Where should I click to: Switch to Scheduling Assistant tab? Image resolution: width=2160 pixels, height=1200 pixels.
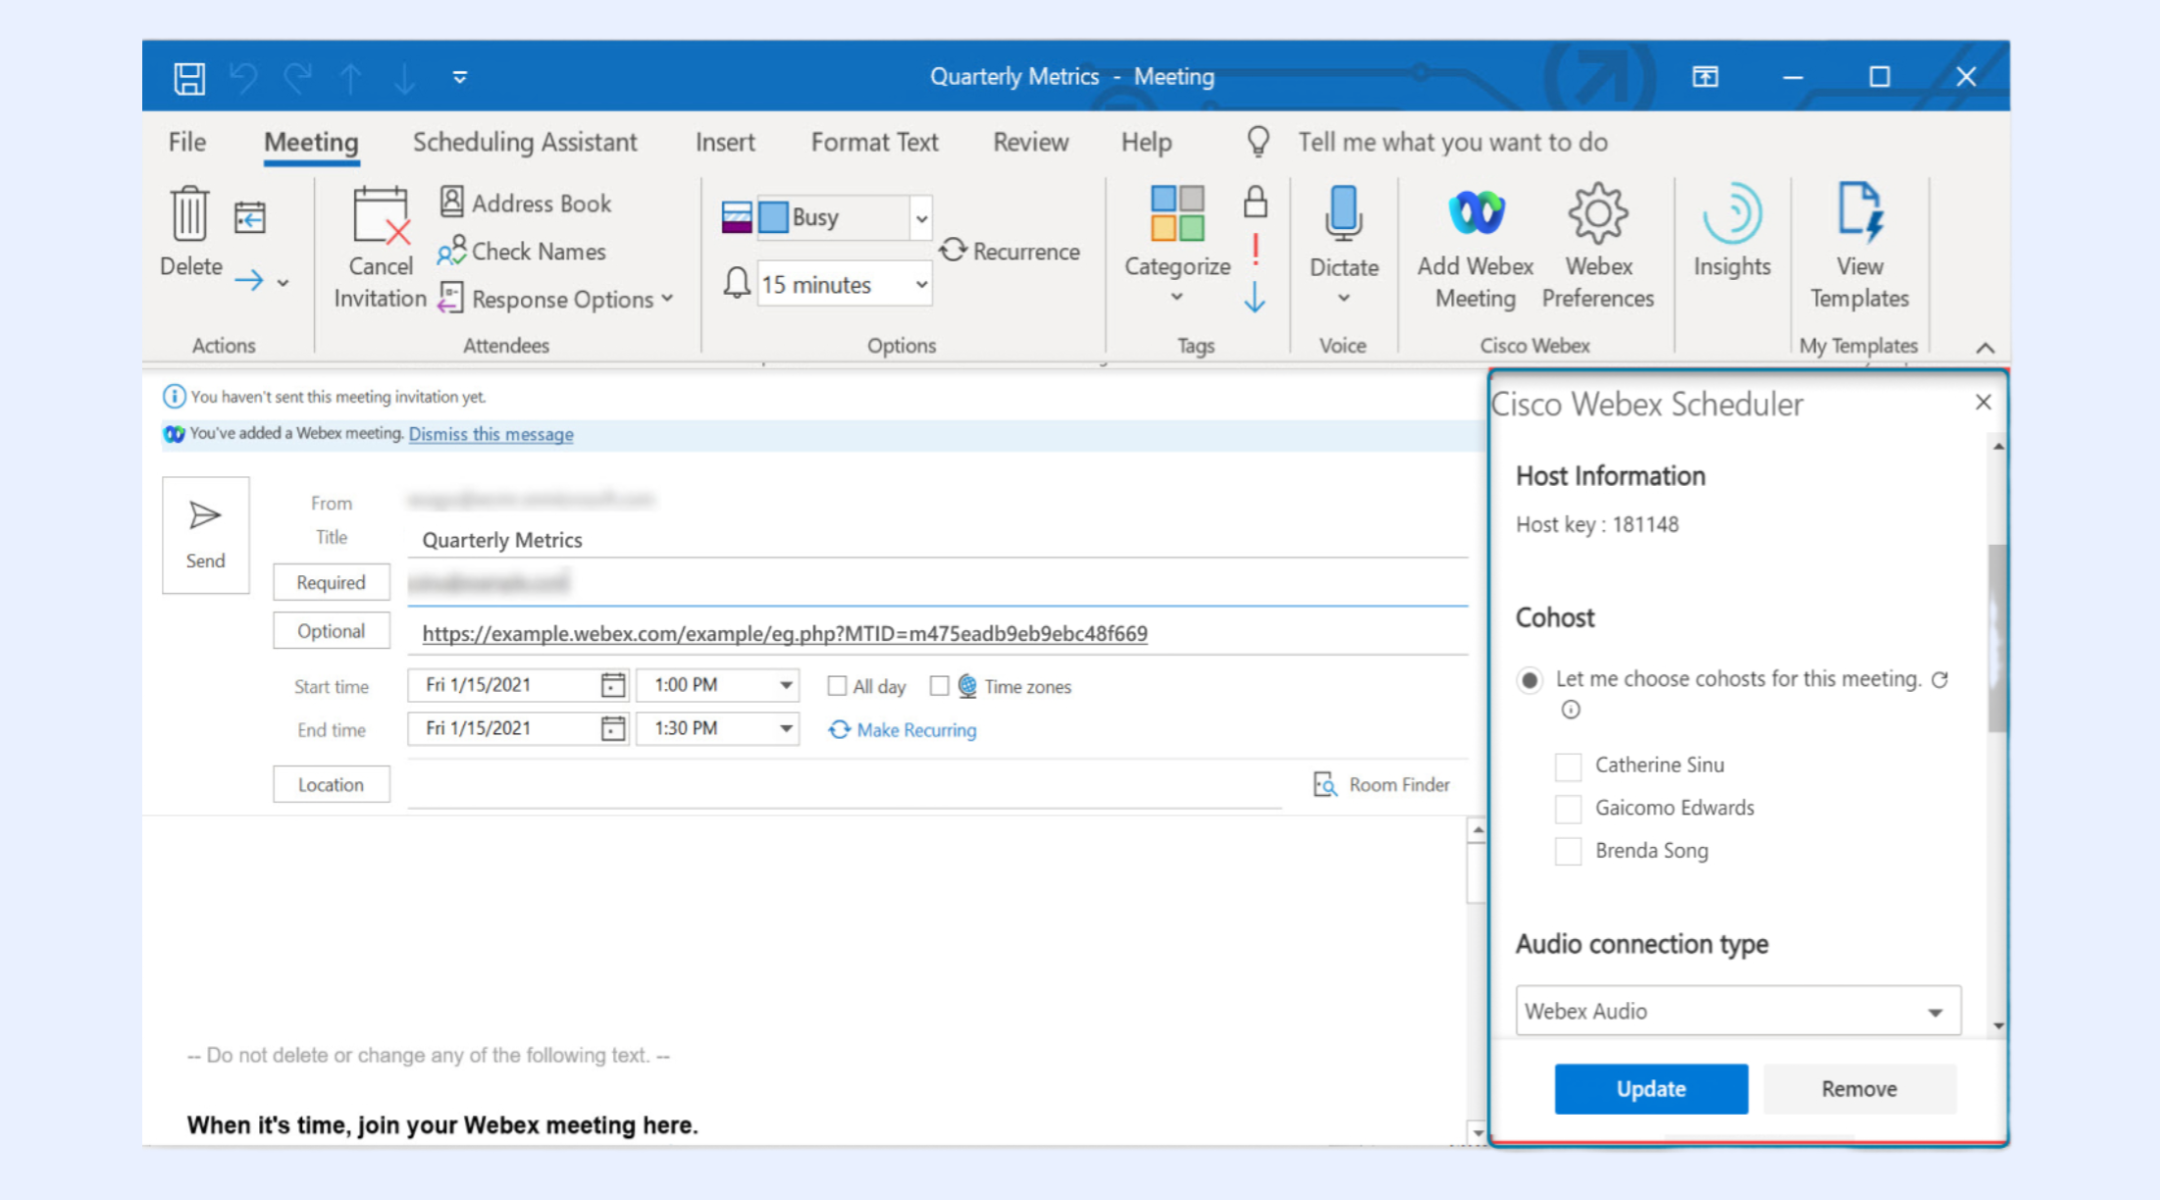tap(525, 142)
